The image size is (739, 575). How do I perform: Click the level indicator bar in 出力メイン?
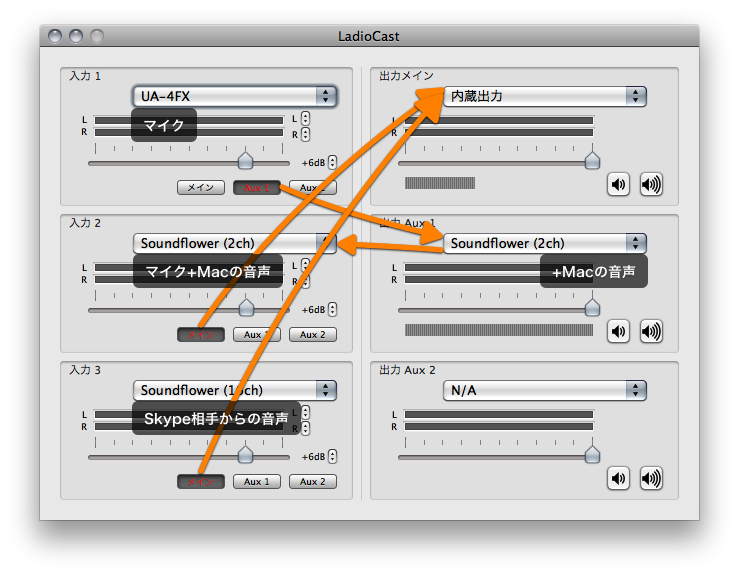tap(440, 183)
